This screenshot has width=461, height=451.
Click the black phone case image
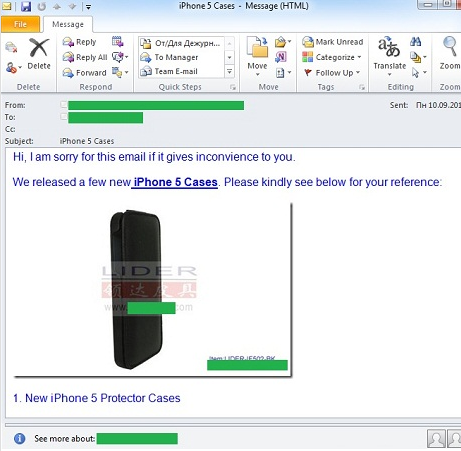point(136,289)
